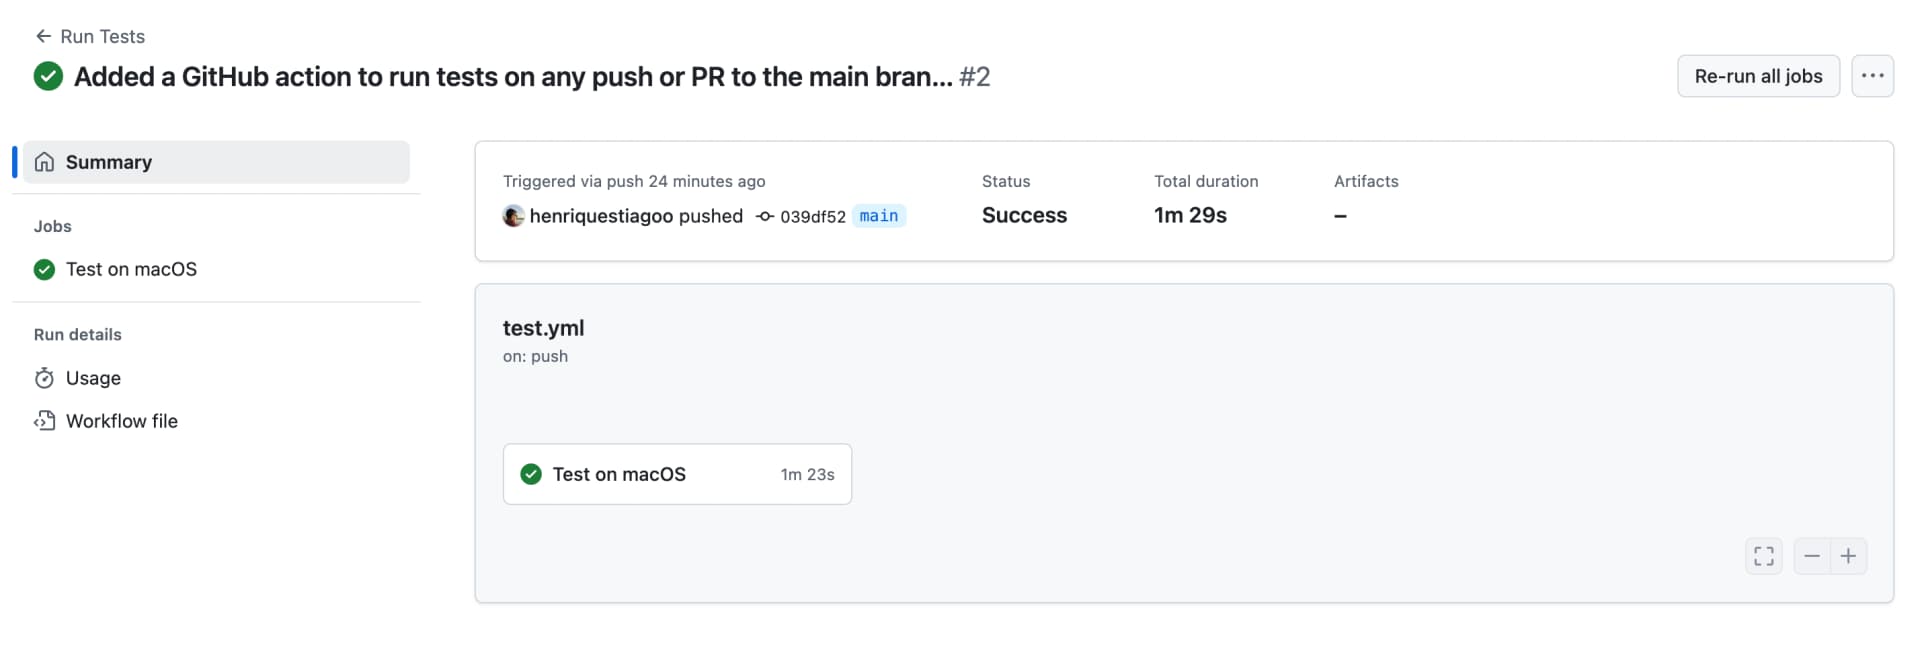Viewport: 1920px width, 651px height.
Task: Open the Usage run details page
Action: pyautogui.click(x=93, y=378)
